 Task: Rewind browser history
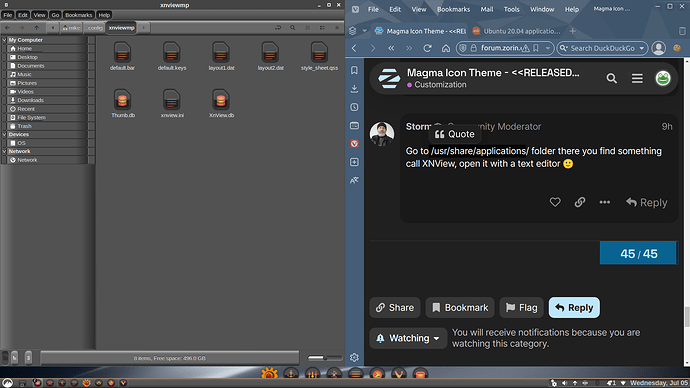tap(391, 48)
